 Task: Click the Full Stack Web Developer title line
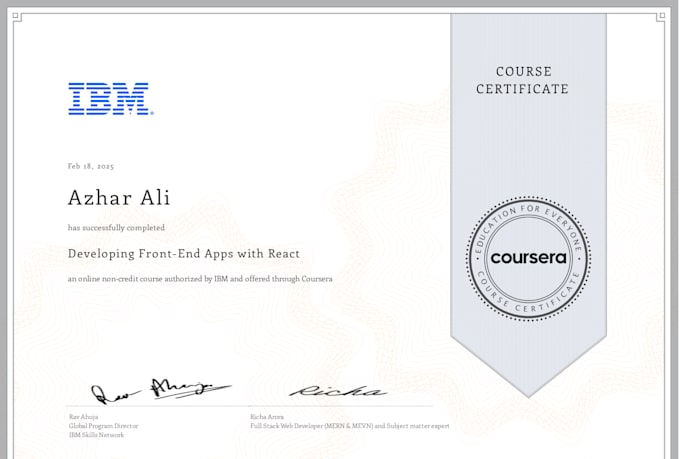pyautogui.click(x=350, y=426)
